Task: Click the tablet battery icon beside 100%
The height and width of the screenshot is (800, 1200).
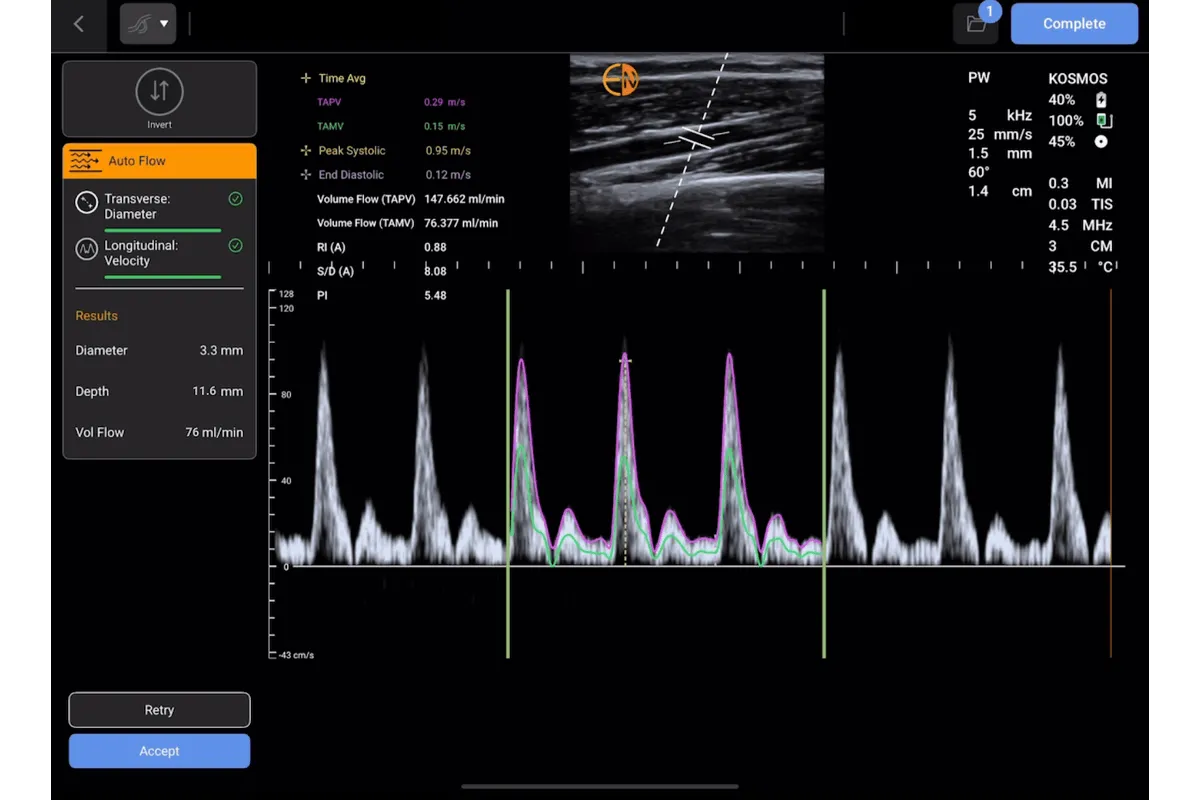Action: (x=1104, y=121)
